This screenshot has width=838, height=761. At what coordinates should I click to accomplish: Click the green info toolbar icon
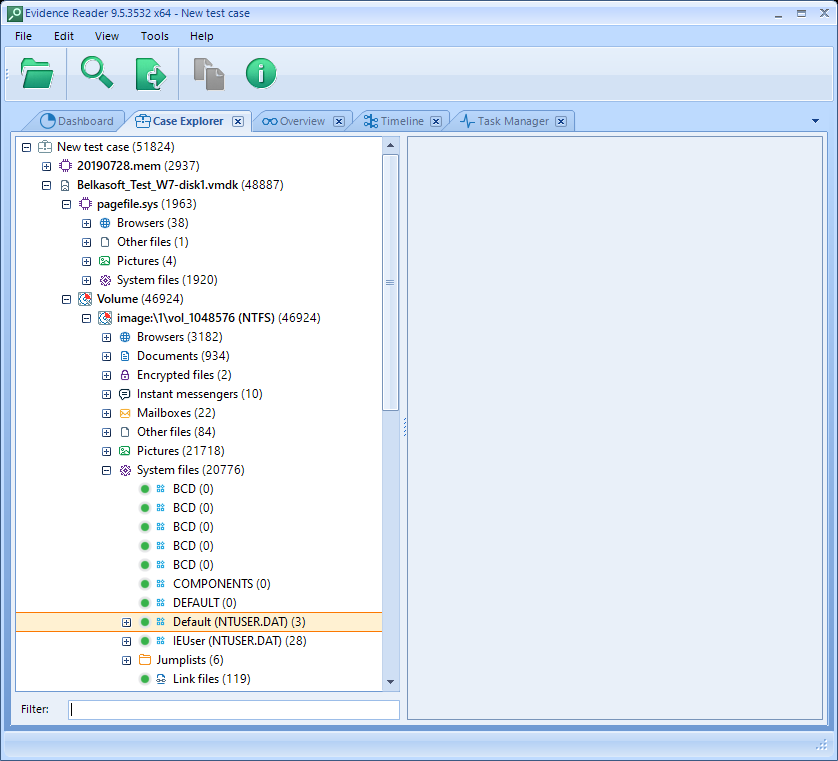pos(261,74)
